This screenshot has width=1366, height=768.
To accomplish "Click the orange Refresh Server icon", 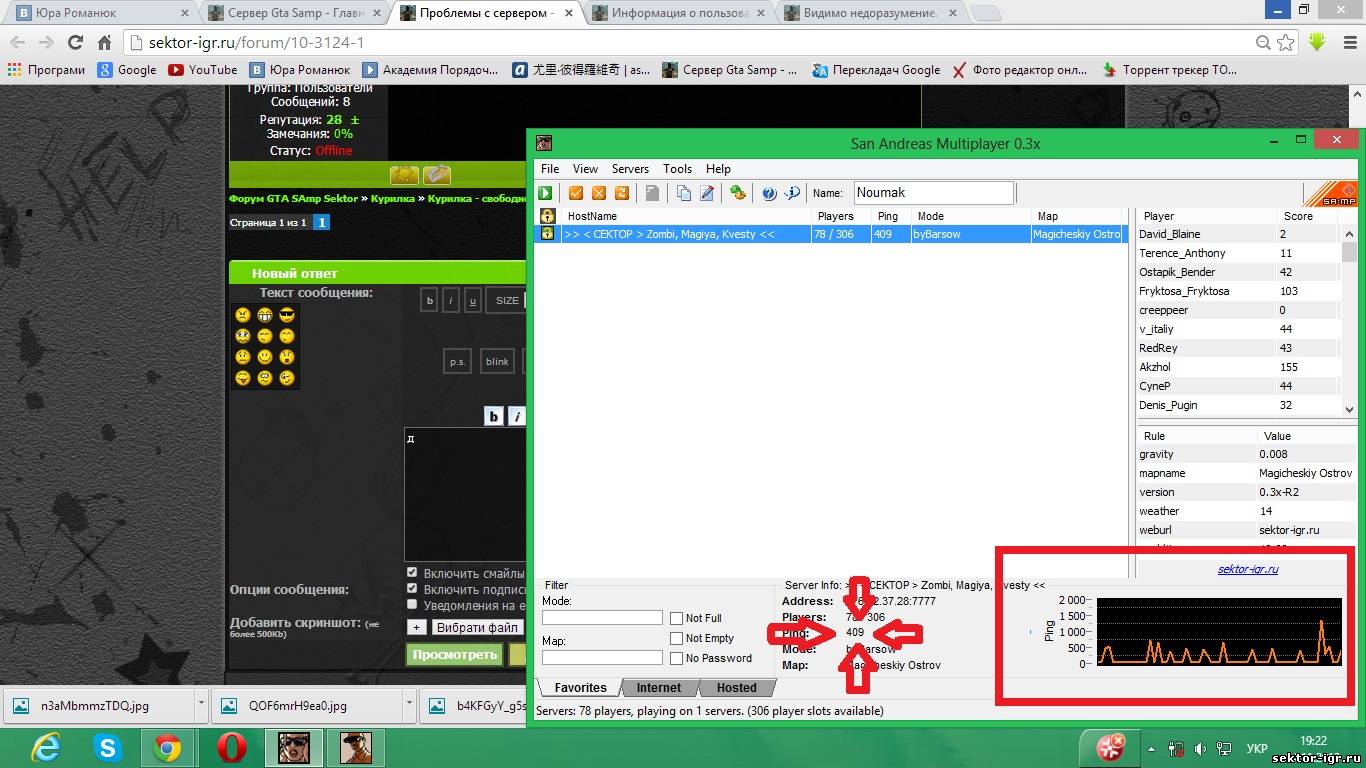I will pos(620,193).
